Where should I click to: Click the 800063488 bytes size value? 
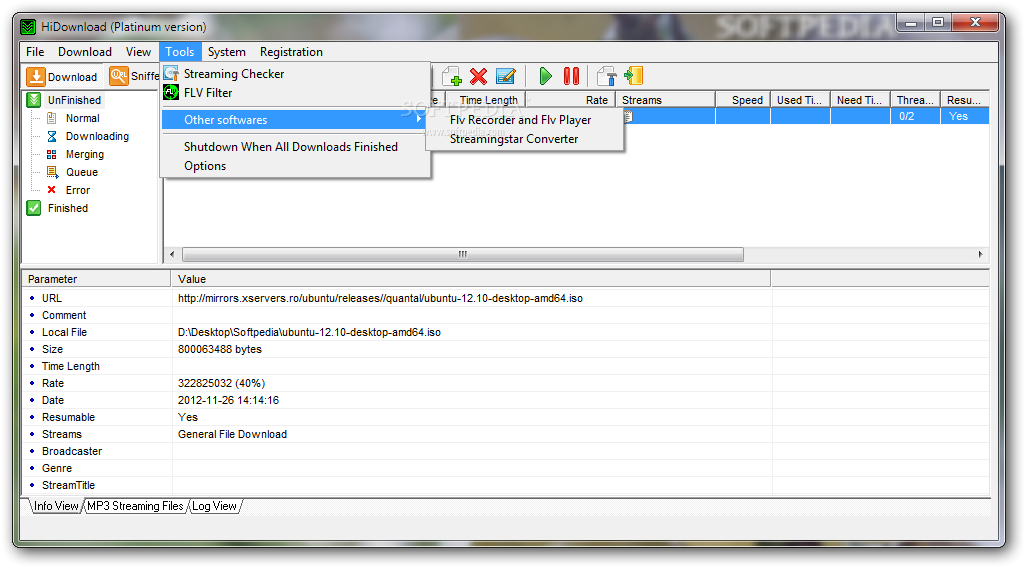pyautogui.click(x=220, y=349)
